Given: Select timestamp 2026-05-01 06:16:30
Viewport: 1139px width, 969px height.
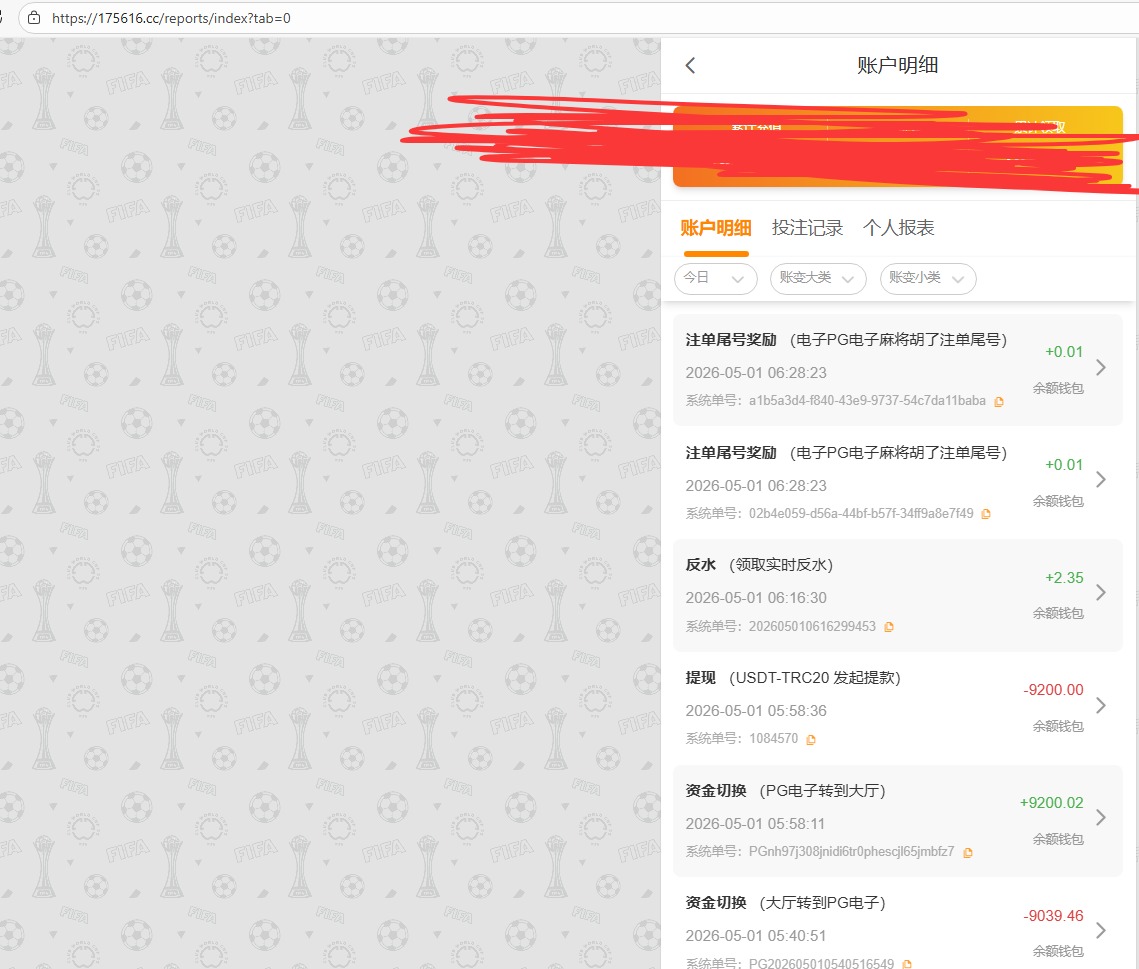Looking at the screenshot, I should pos(756,598).
